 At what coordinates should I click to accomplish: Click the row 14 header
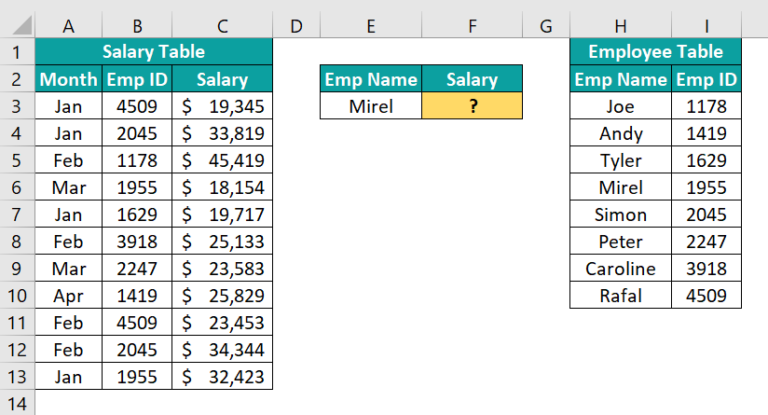[17, 403]
